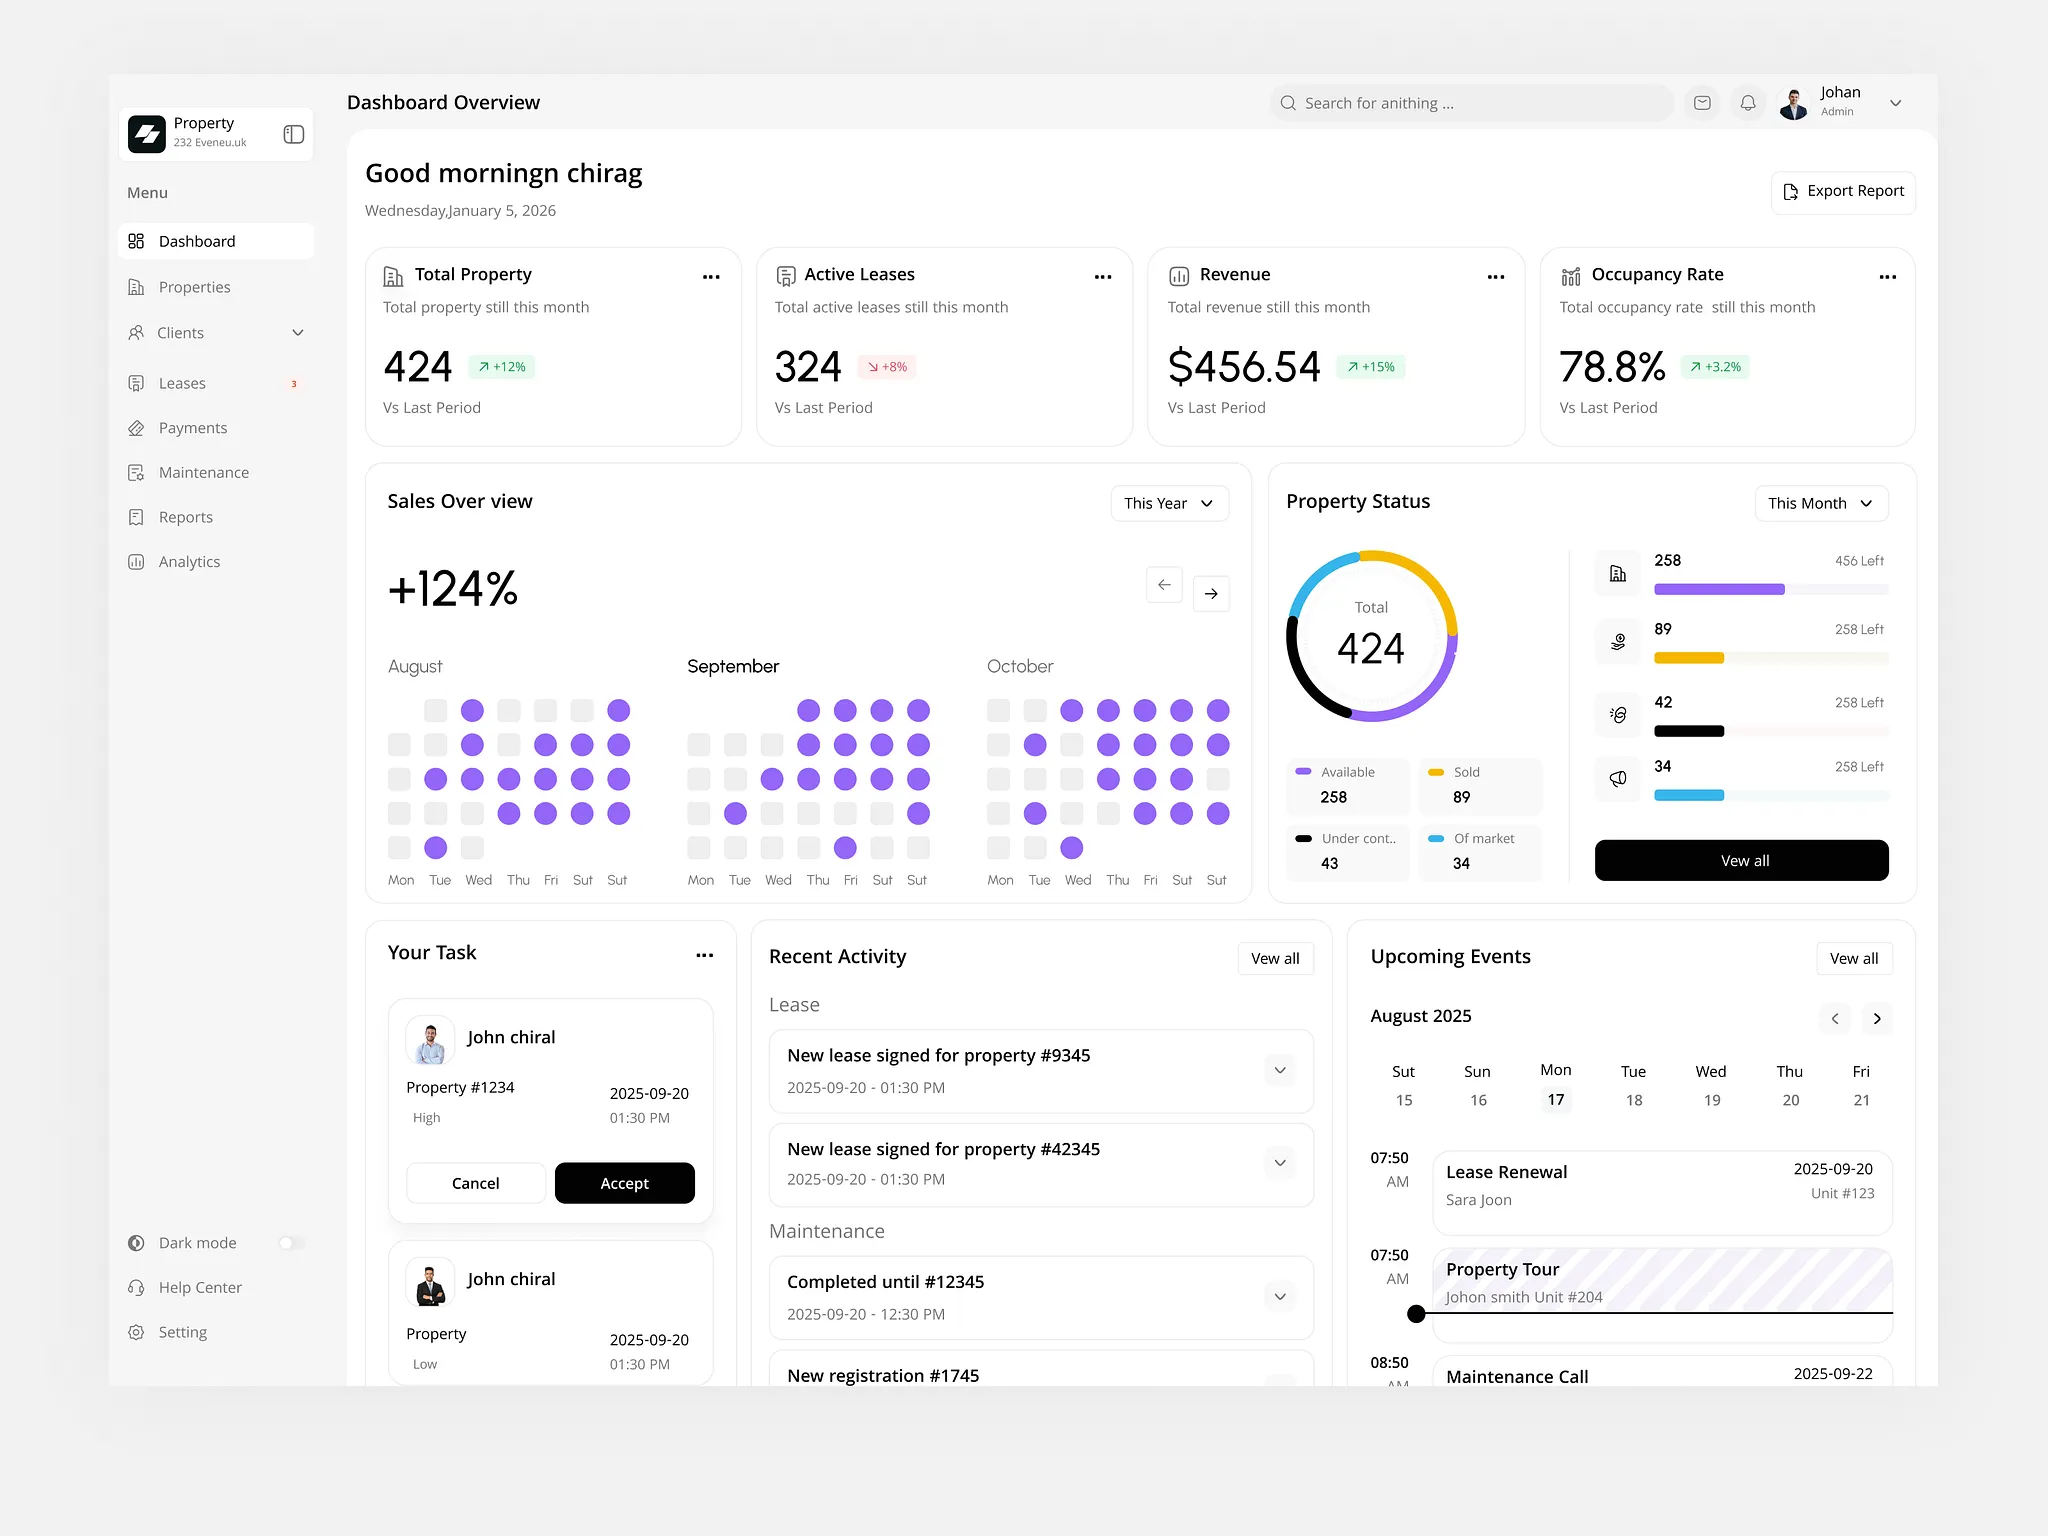
Task: Expand the Clients menu chevron
Action: (x=298, y=332)
